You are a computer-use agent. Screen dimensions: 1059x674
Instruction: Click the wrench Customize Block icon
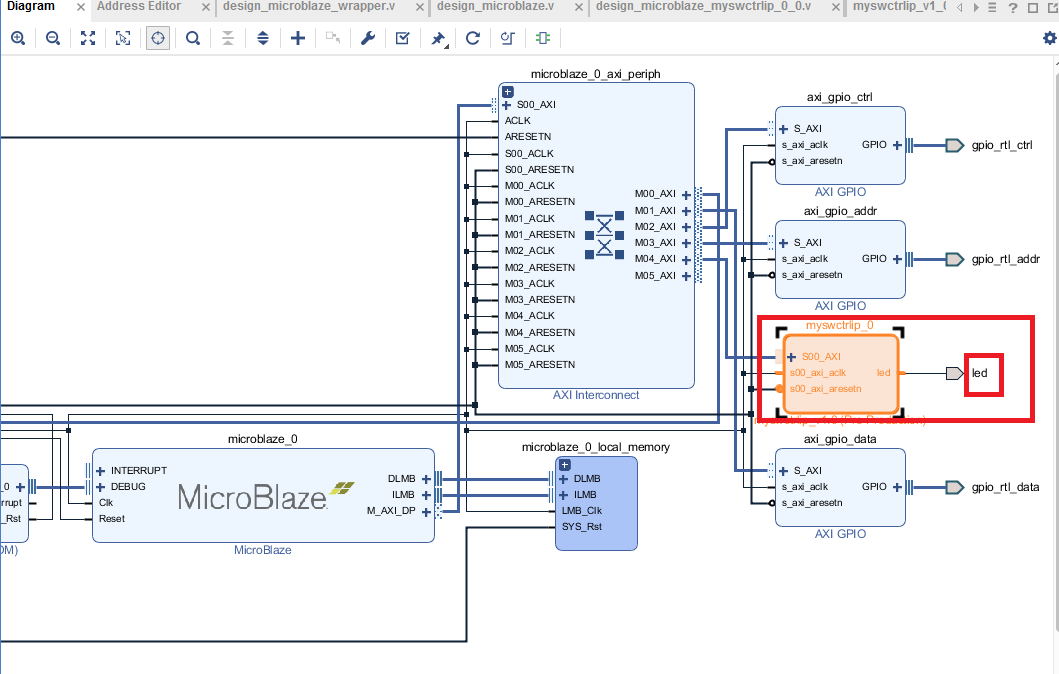coord(367,39)
